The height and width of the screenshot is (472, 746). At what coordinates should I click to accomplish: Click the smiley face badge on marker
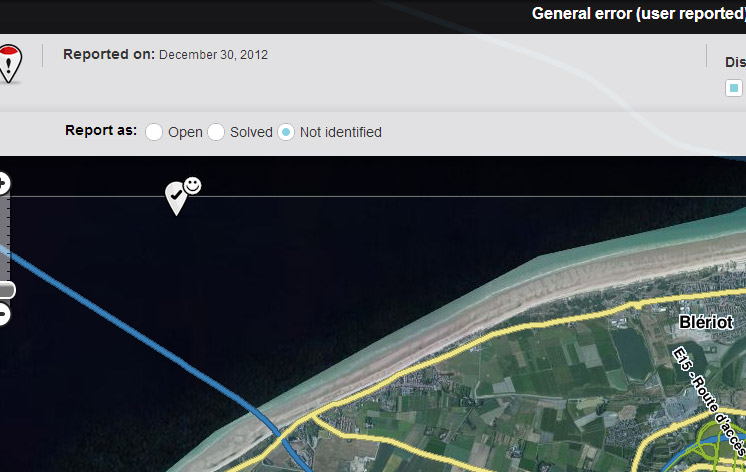192,185
